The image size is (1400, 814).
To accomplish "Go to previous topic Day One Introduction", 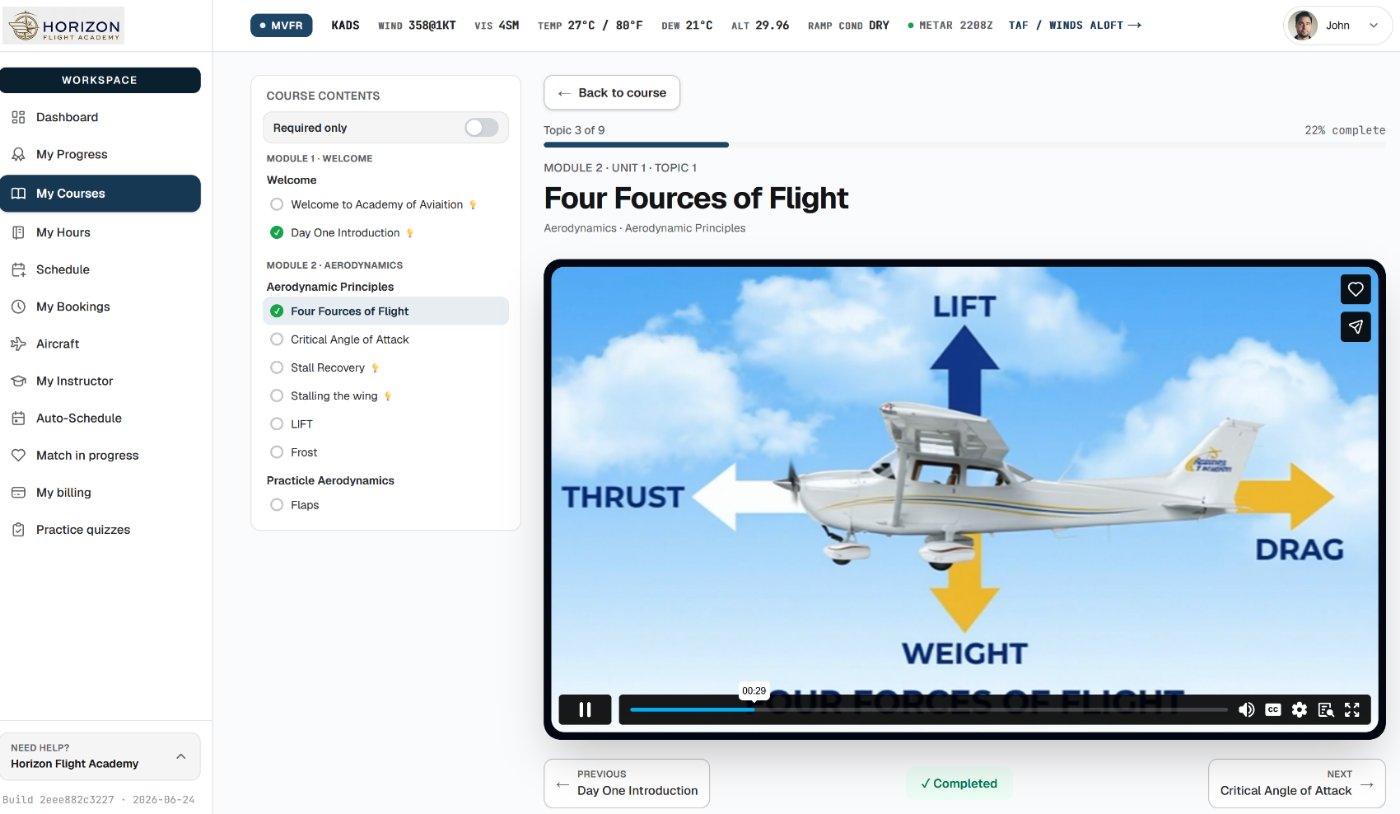I will 627,783.
